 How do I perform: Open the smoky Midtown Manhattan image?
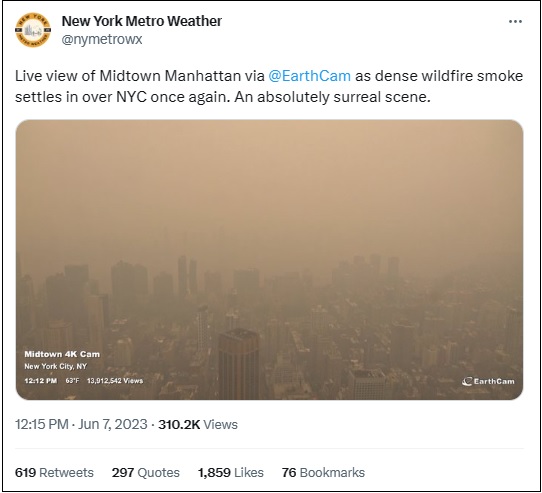(269, 260)
